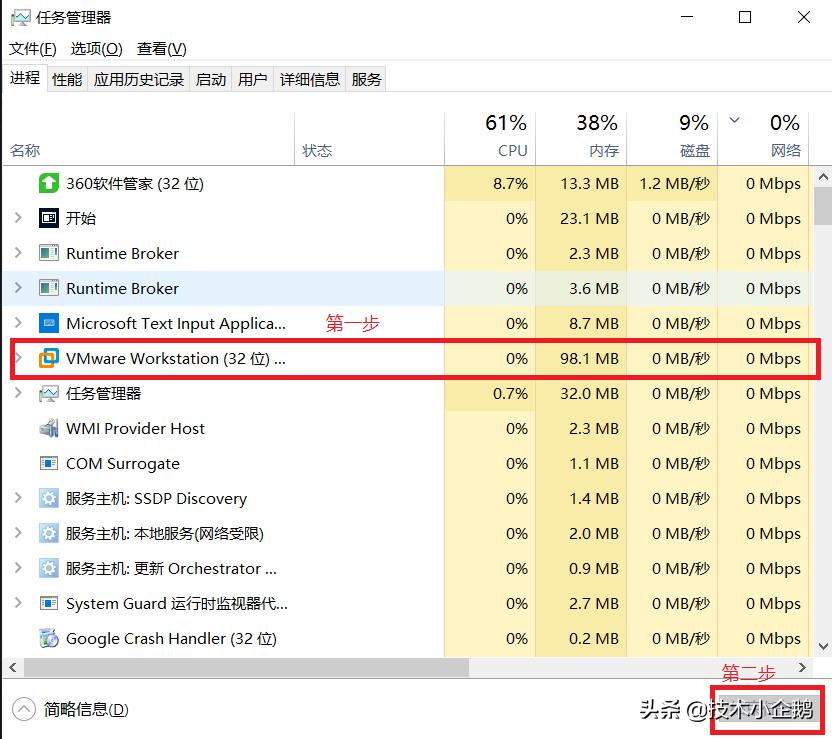Open the column dropdown near 磁盘 header

(733, 119)
